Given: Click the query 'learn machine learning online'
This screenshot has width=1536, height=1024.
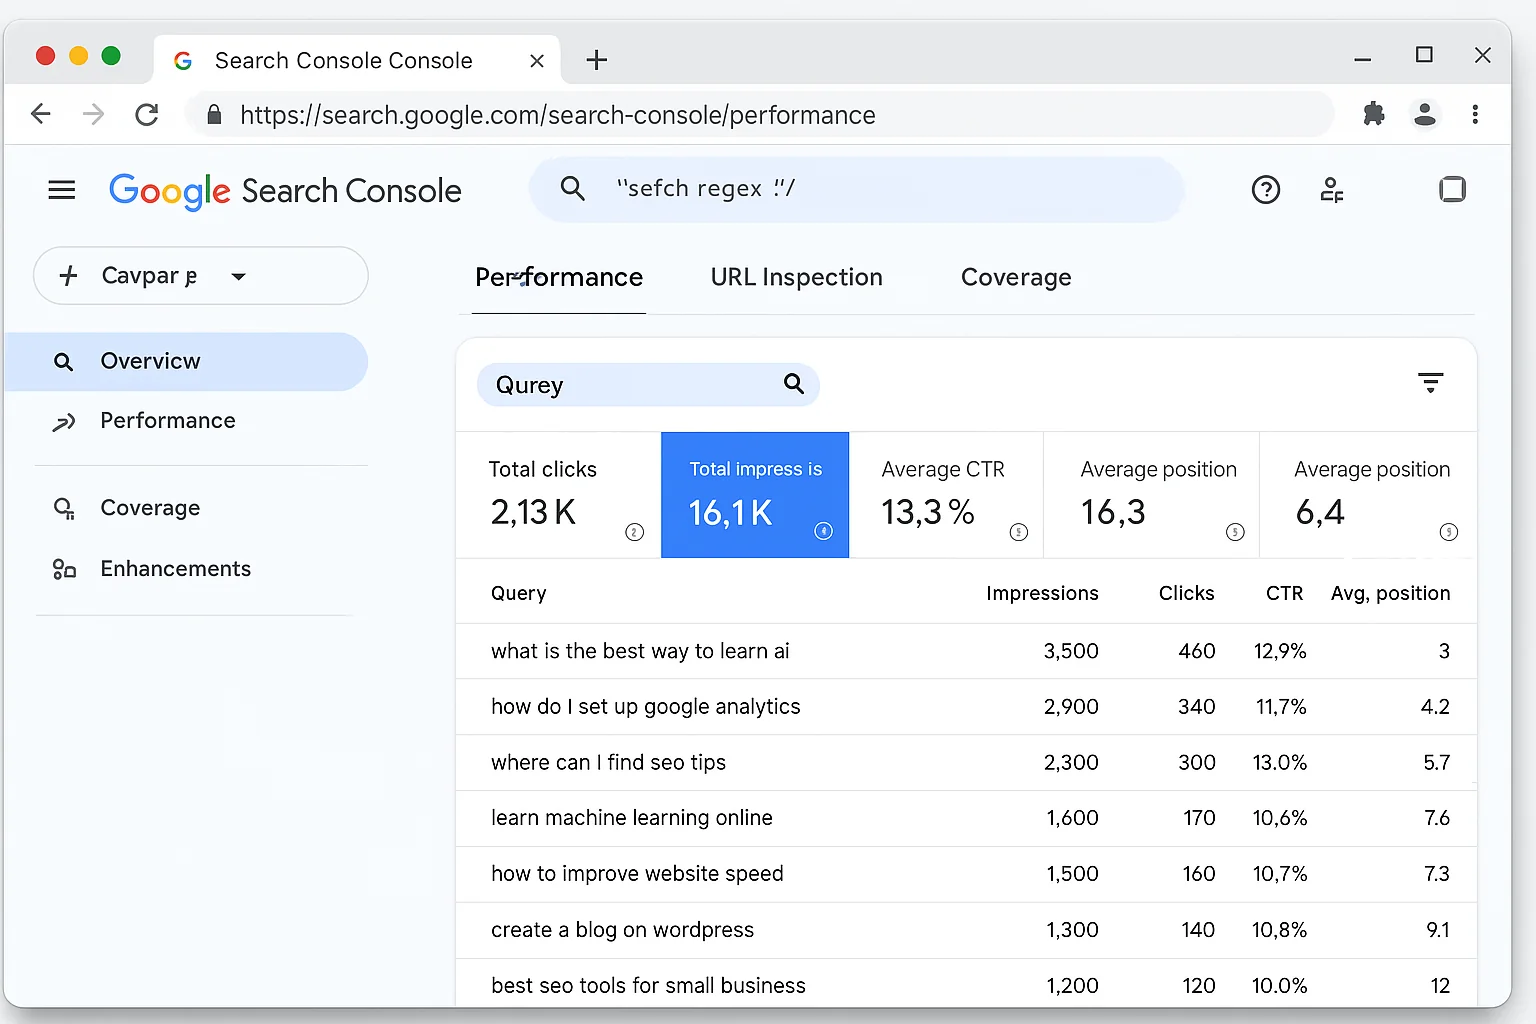Looking at the screenshot, I should point(631,817).
